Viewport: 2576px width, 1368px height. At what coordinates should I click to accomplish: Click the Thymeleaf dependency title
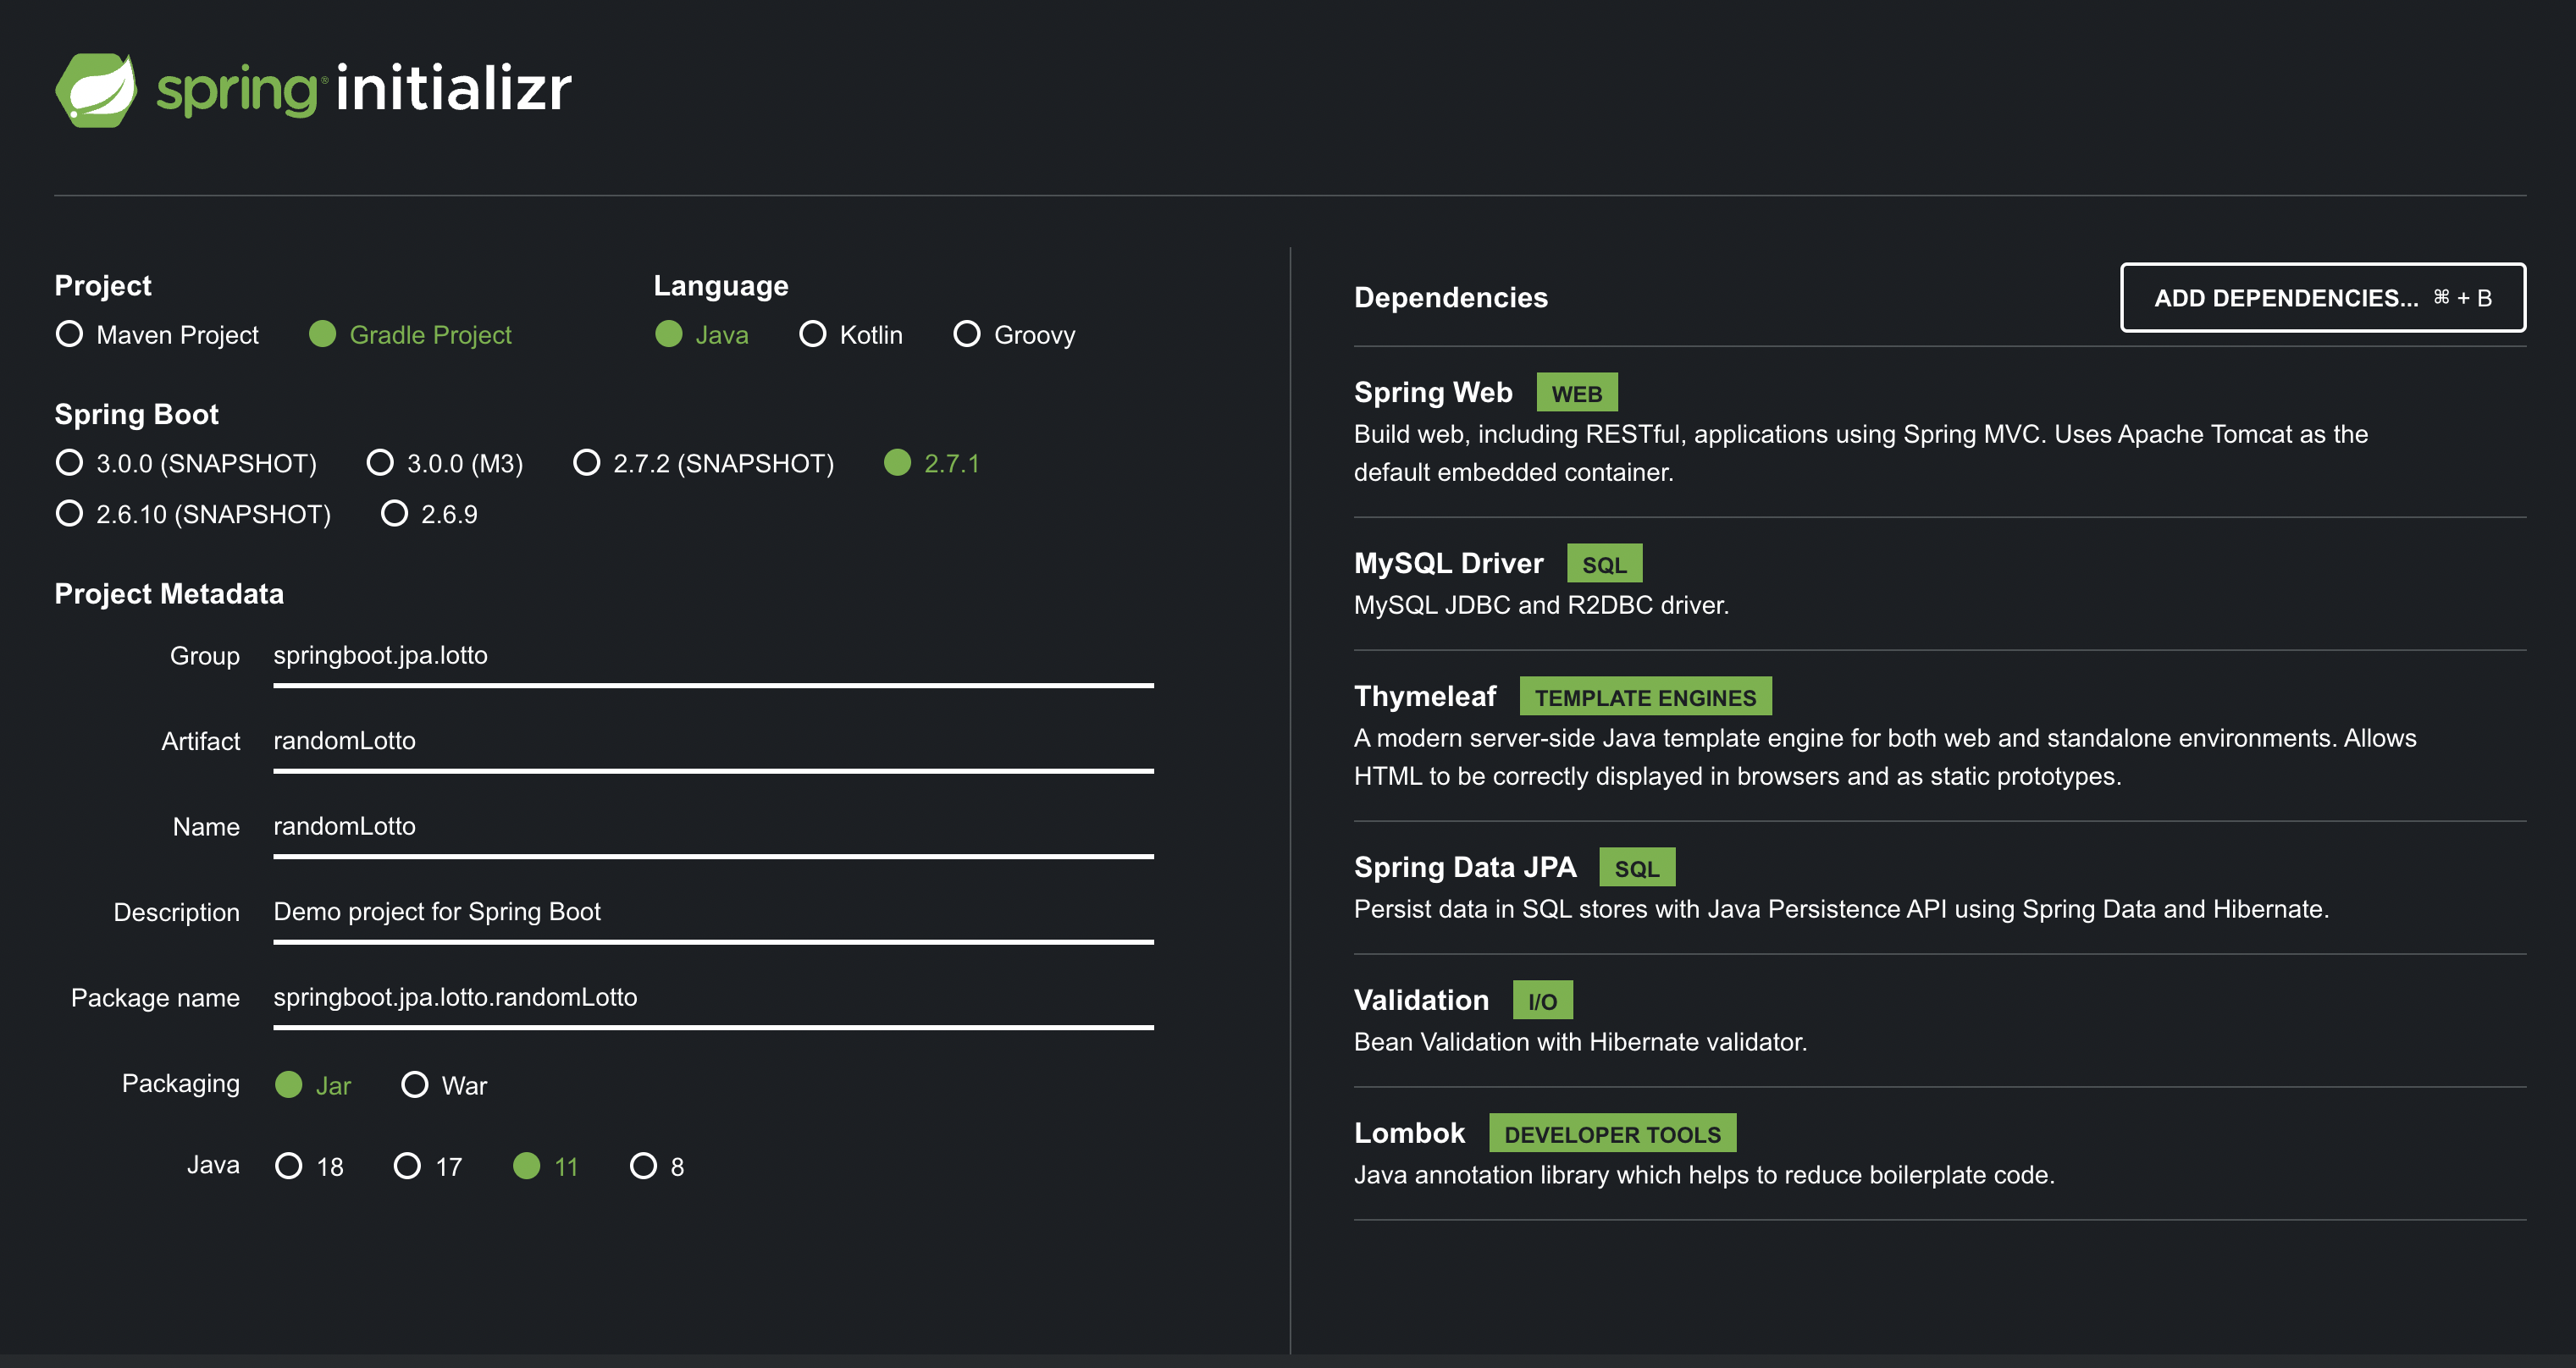[1425, 696]
